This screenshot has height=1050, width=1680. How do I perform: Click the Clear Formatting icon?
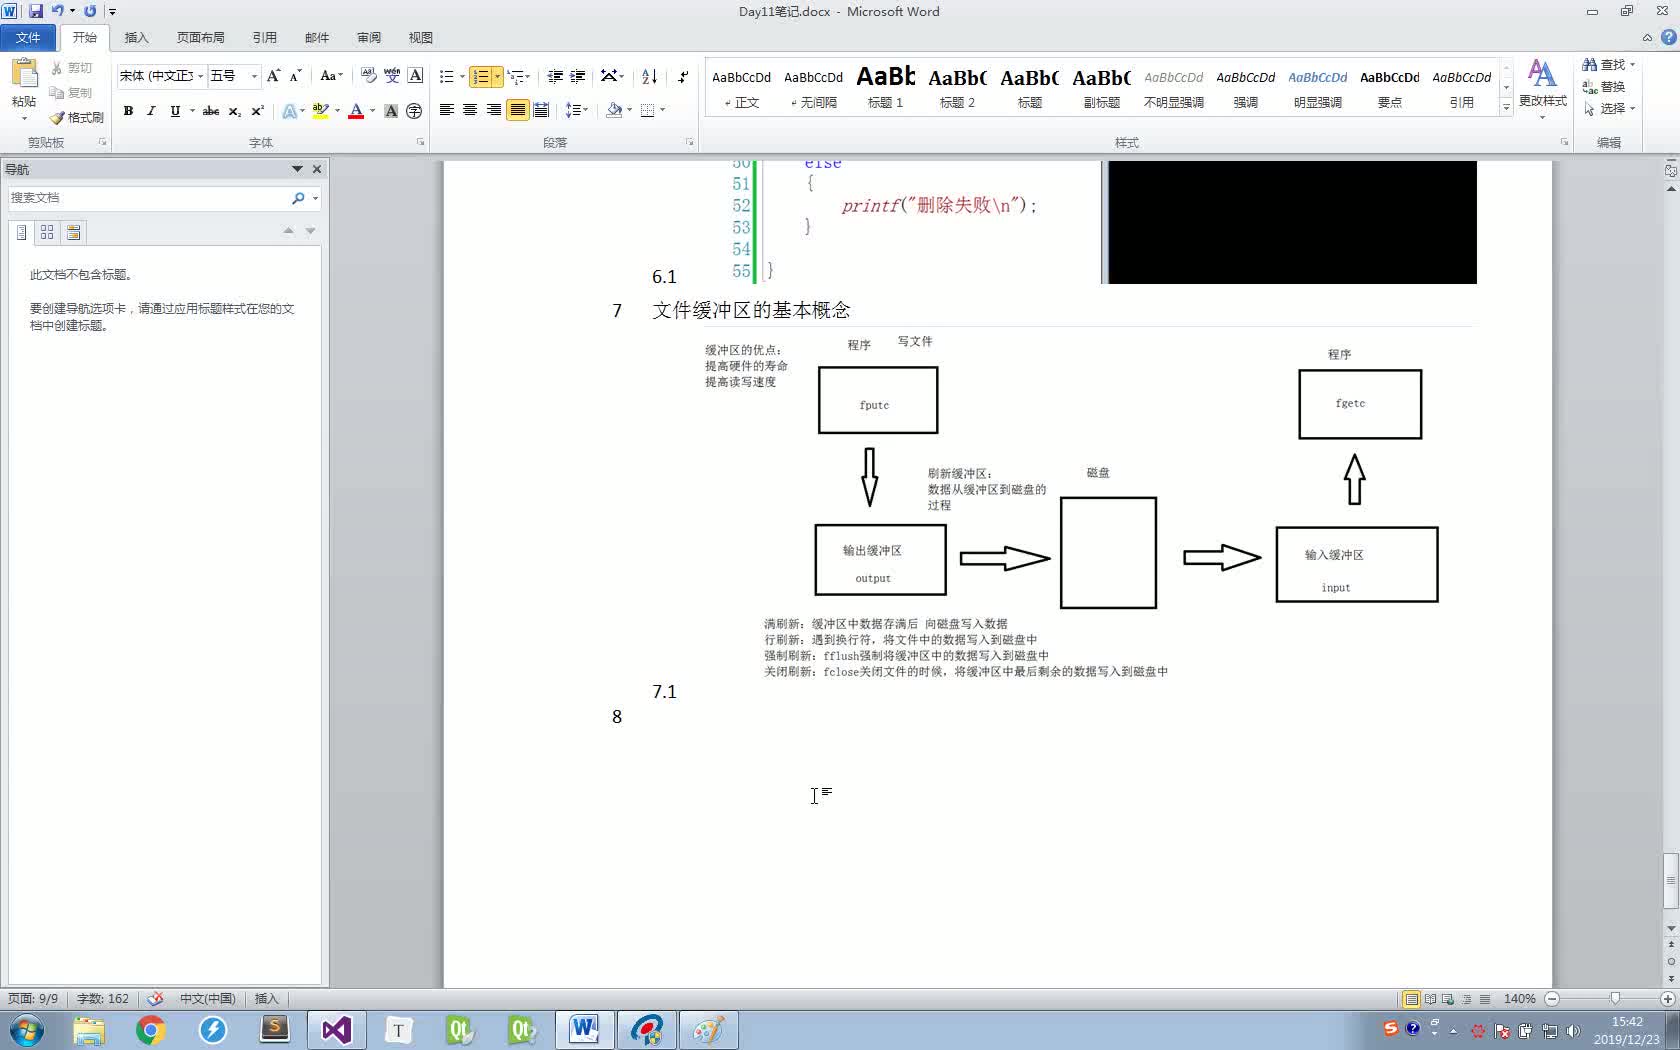368,76
